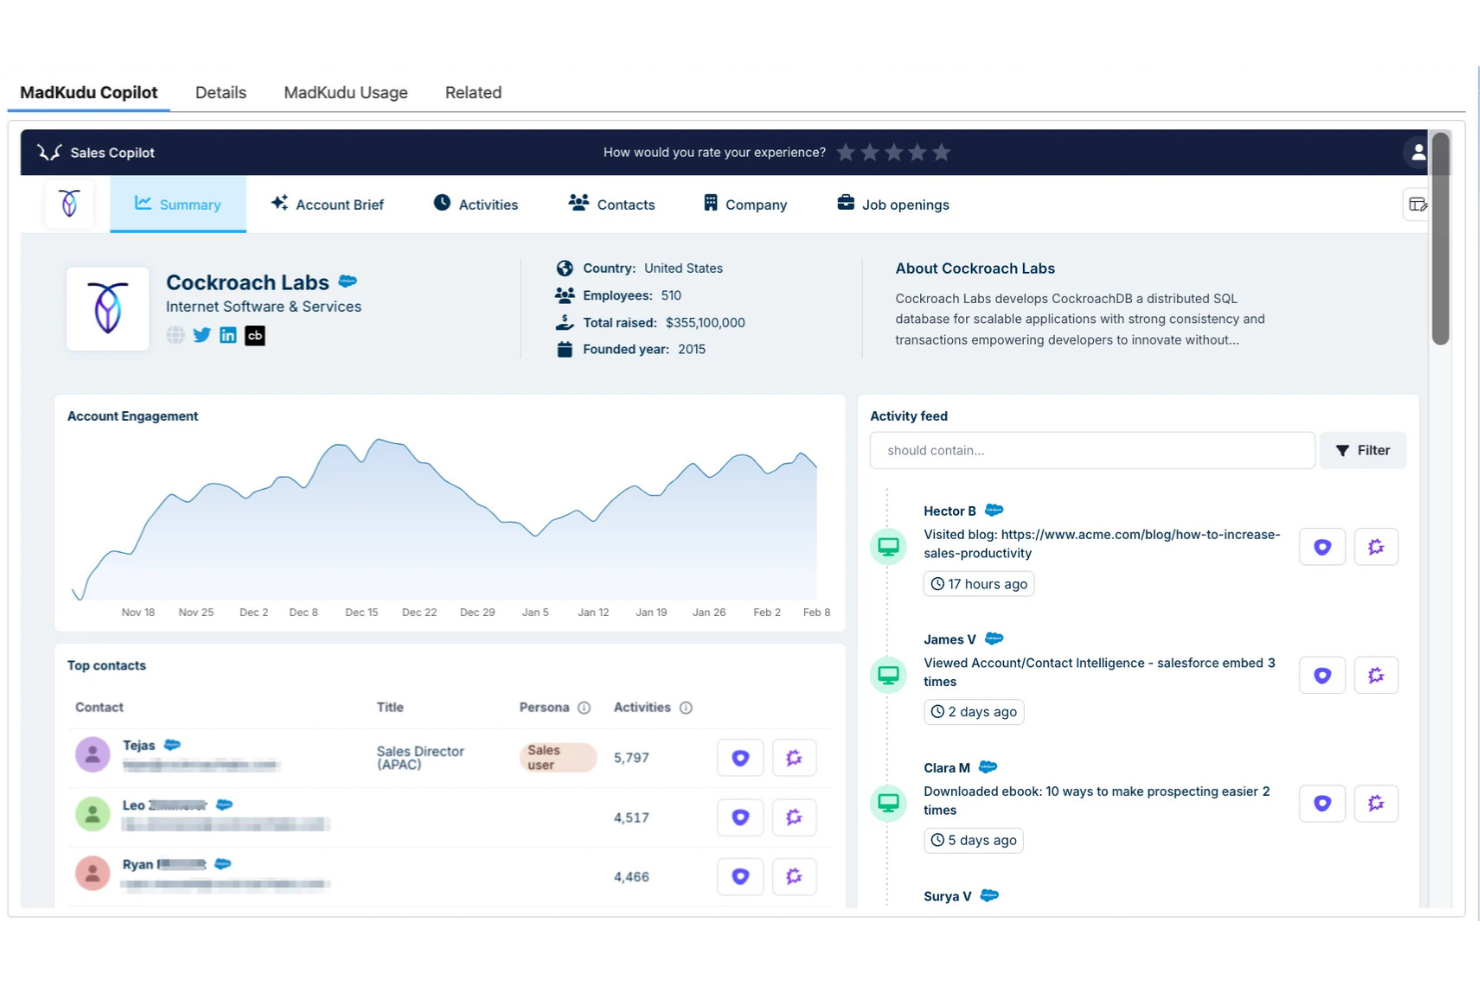
Task: Click shield icon button for James V activity
Action: pyautogui.click(x=1322, y=675)
